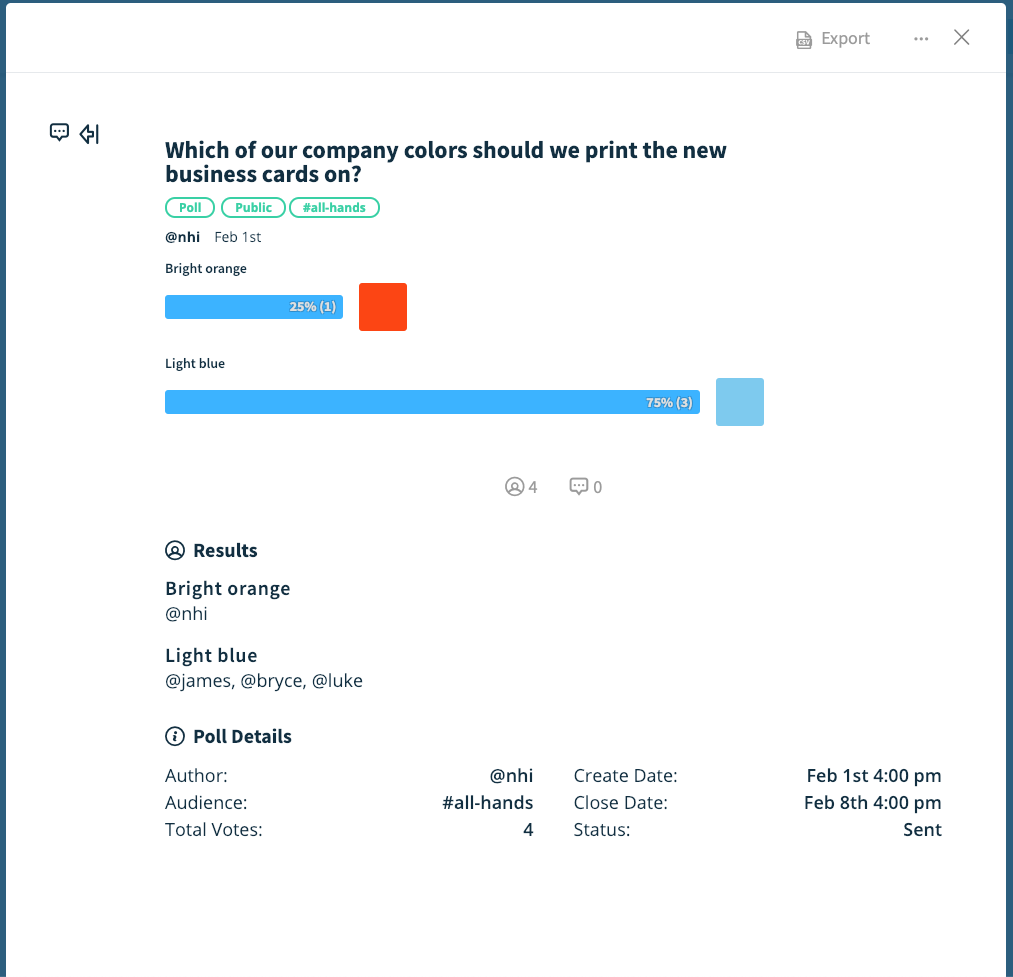This screenshot has width=1013, height=977.
Task: Select the Public tag
Action: (x=253, y=208)
